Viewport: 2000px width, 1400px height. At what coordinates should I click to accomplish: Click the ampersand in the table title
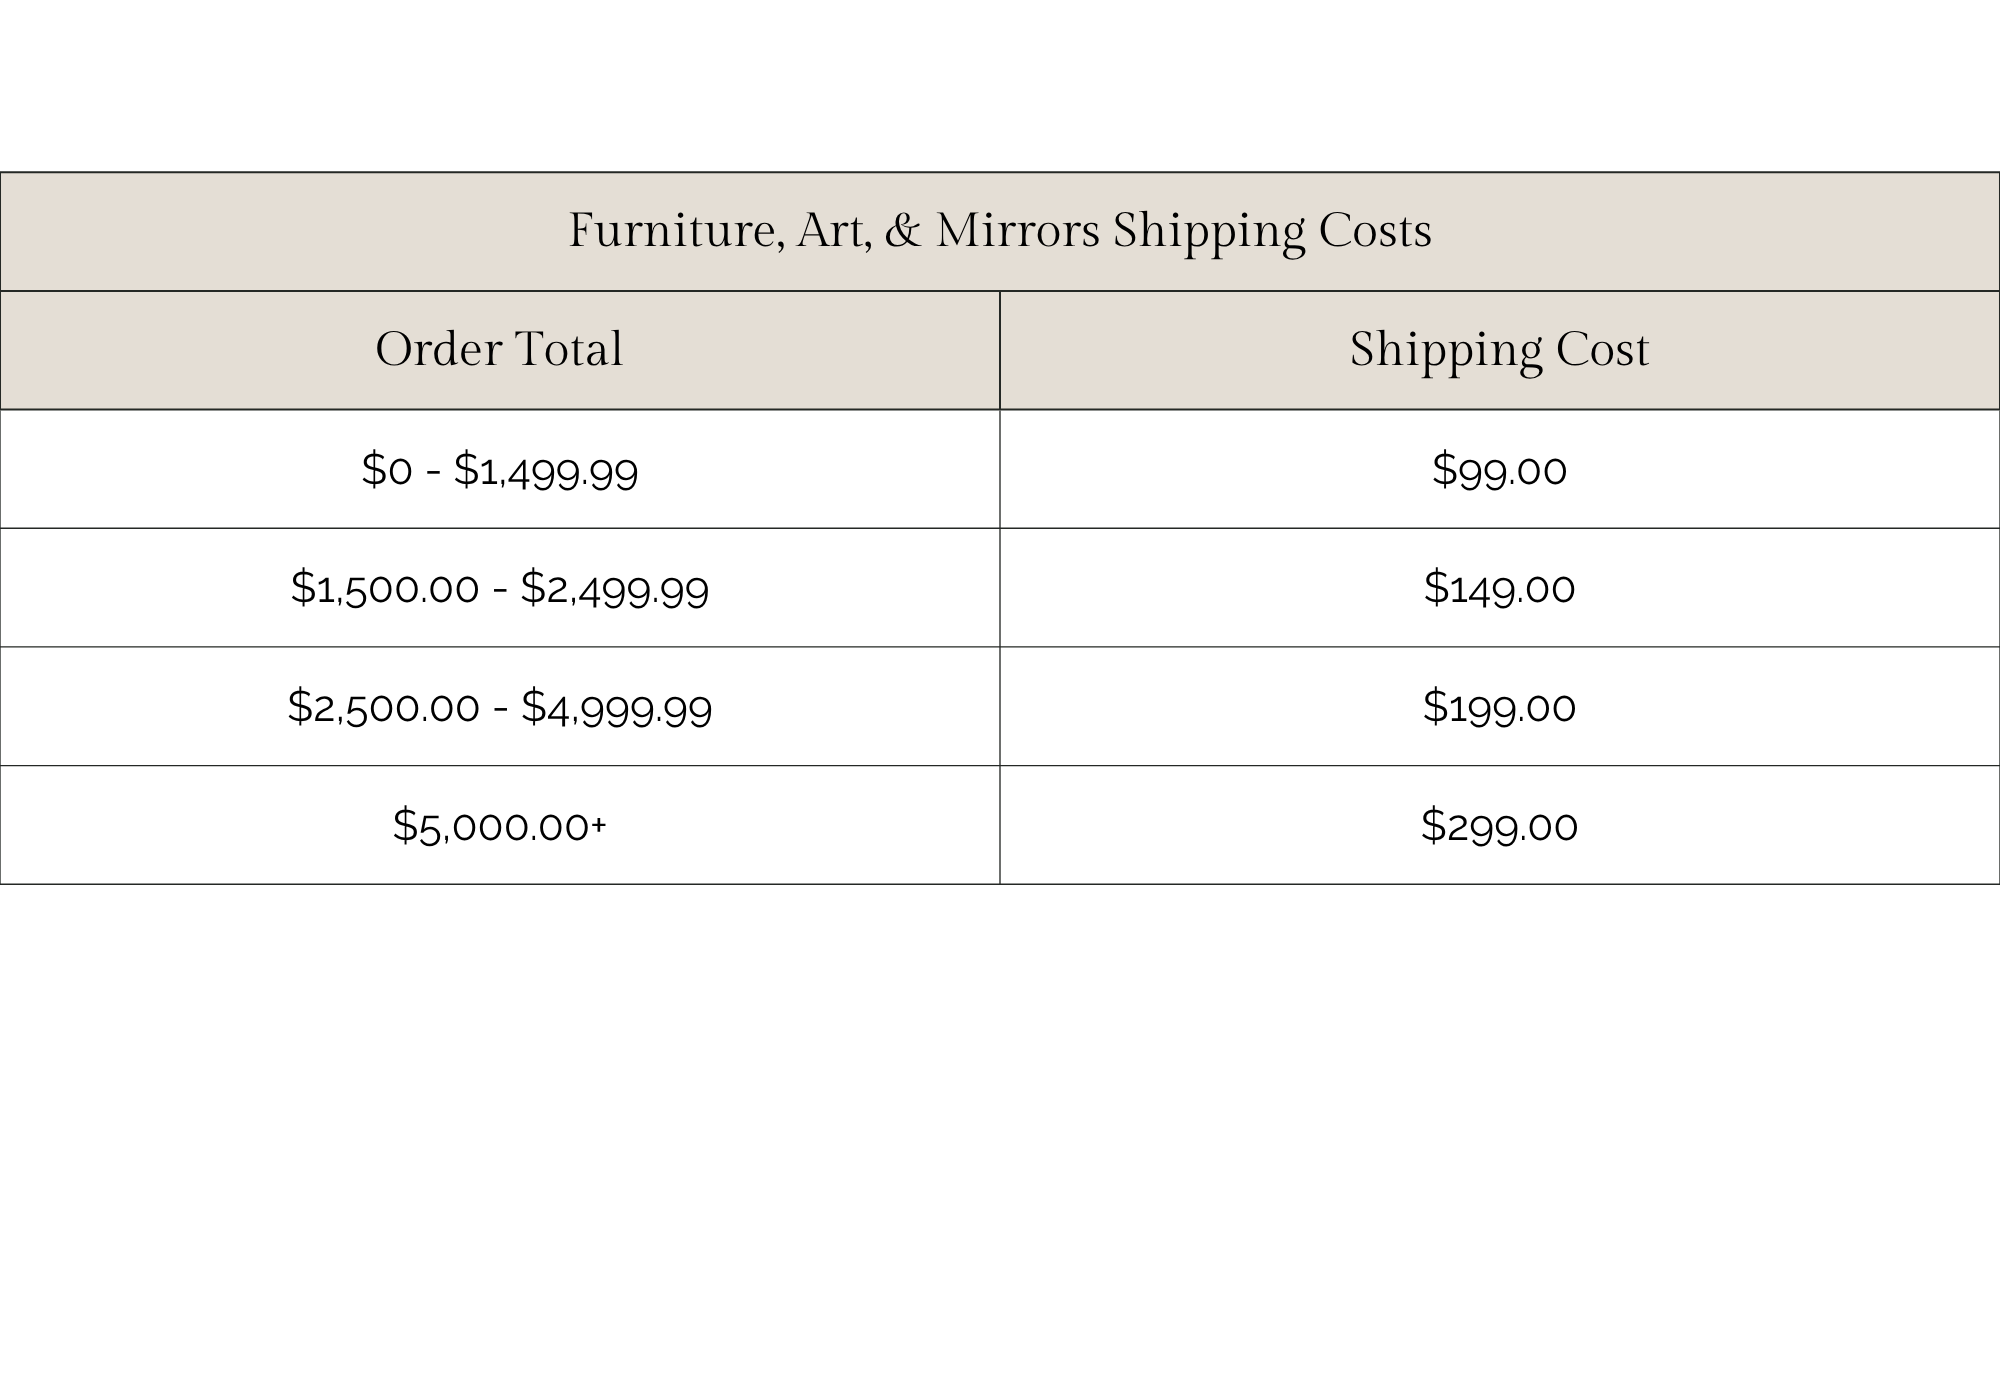tap(903, 231)
